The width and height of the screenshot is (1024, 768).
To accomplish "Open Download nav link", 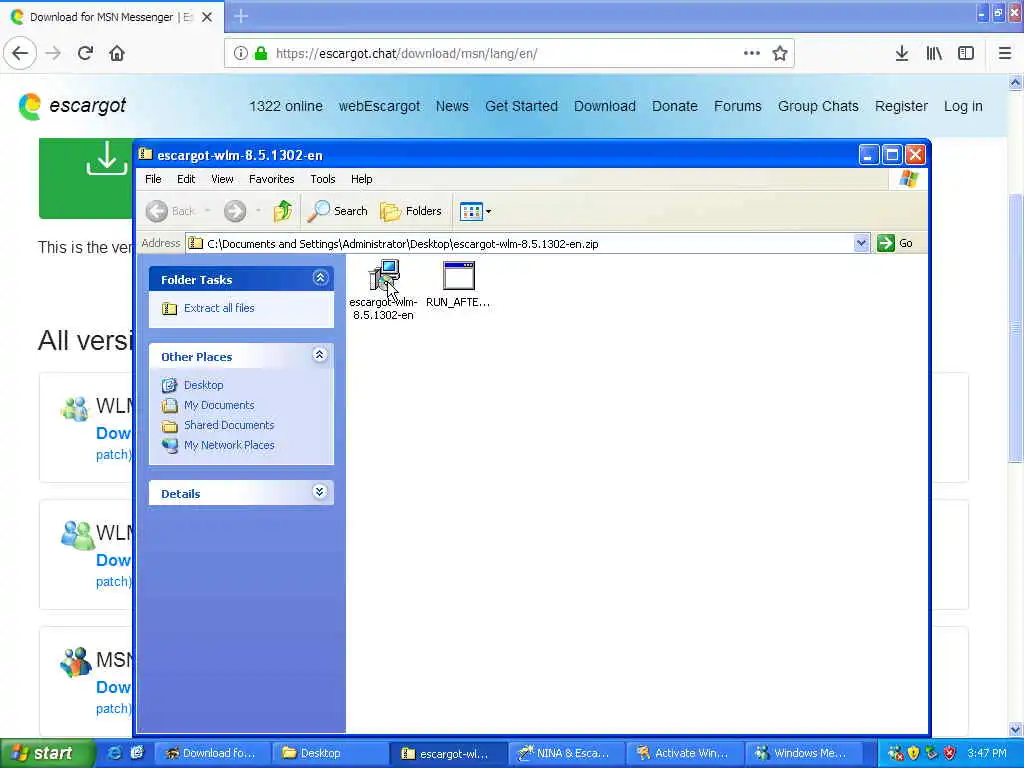I will 605,106.
